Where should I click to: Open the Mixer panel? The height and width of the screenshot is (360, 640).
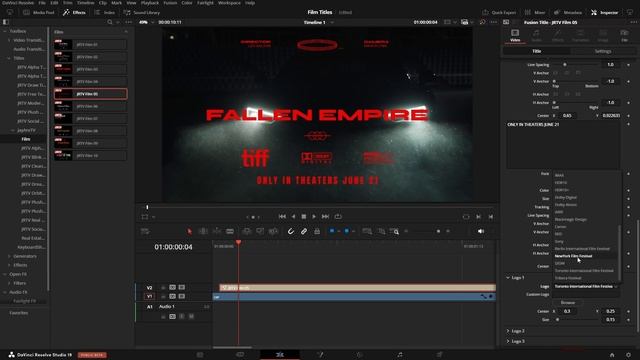[x=535, y=13]
